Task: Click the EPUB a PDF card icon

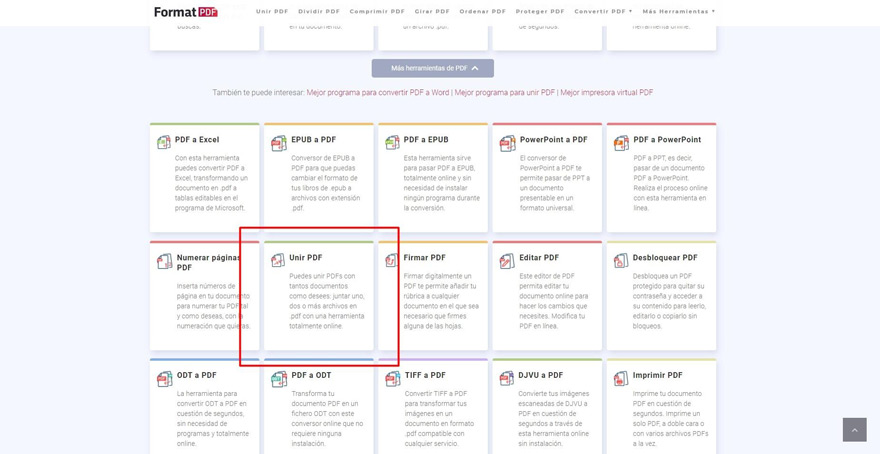Action: click(x=279, y=143)
